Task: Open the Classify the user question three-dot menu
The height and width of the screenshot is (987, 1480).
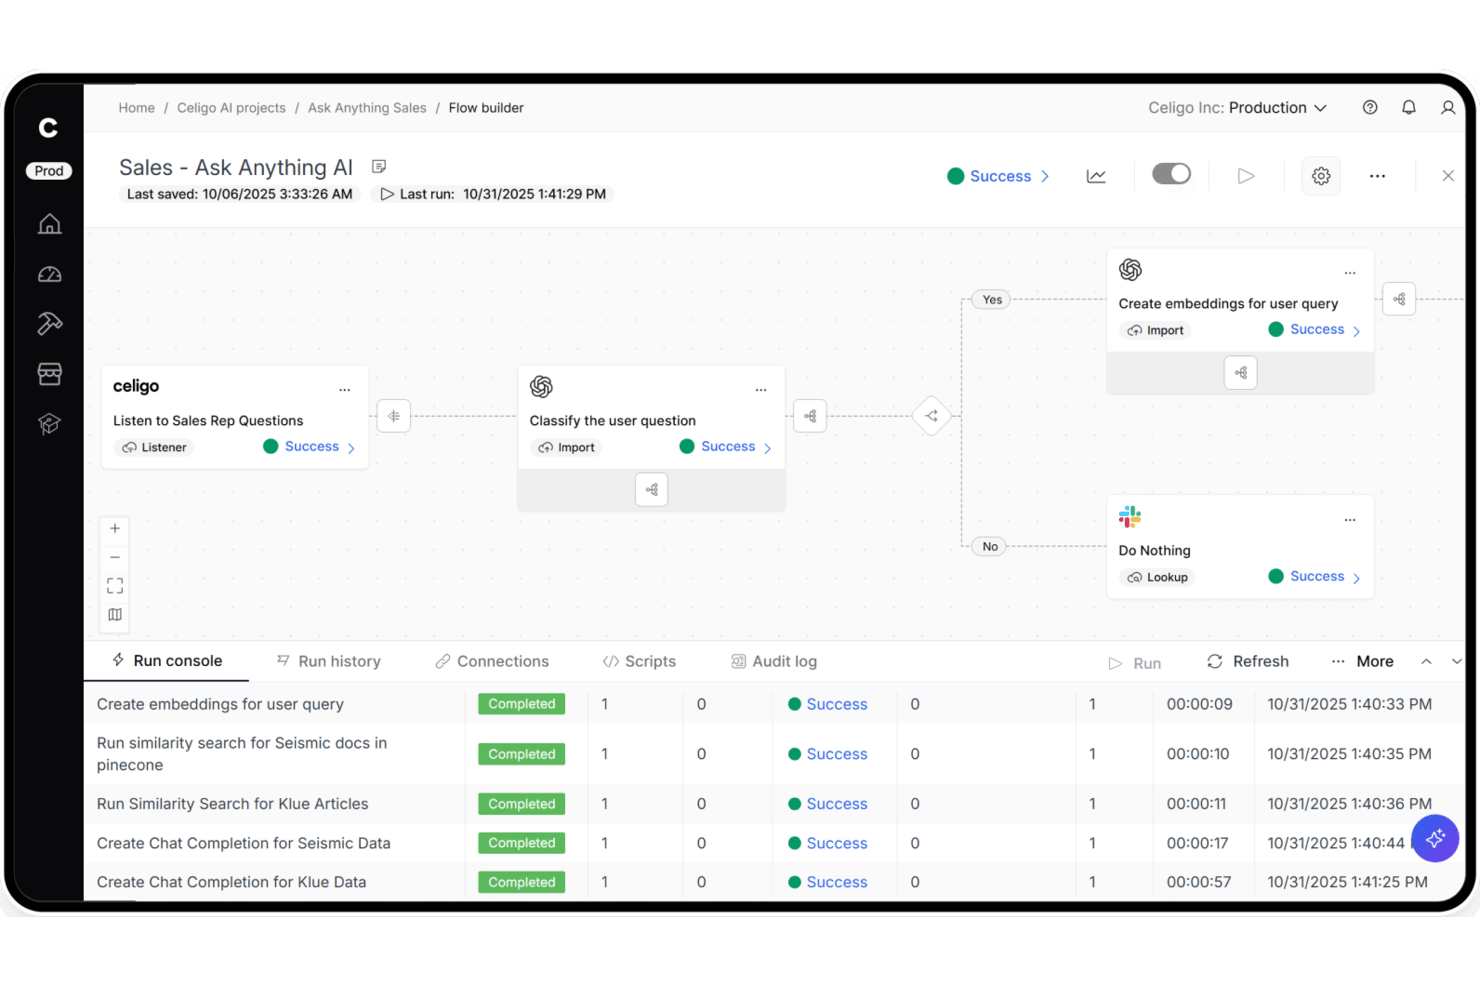Action: pos(761,389)
